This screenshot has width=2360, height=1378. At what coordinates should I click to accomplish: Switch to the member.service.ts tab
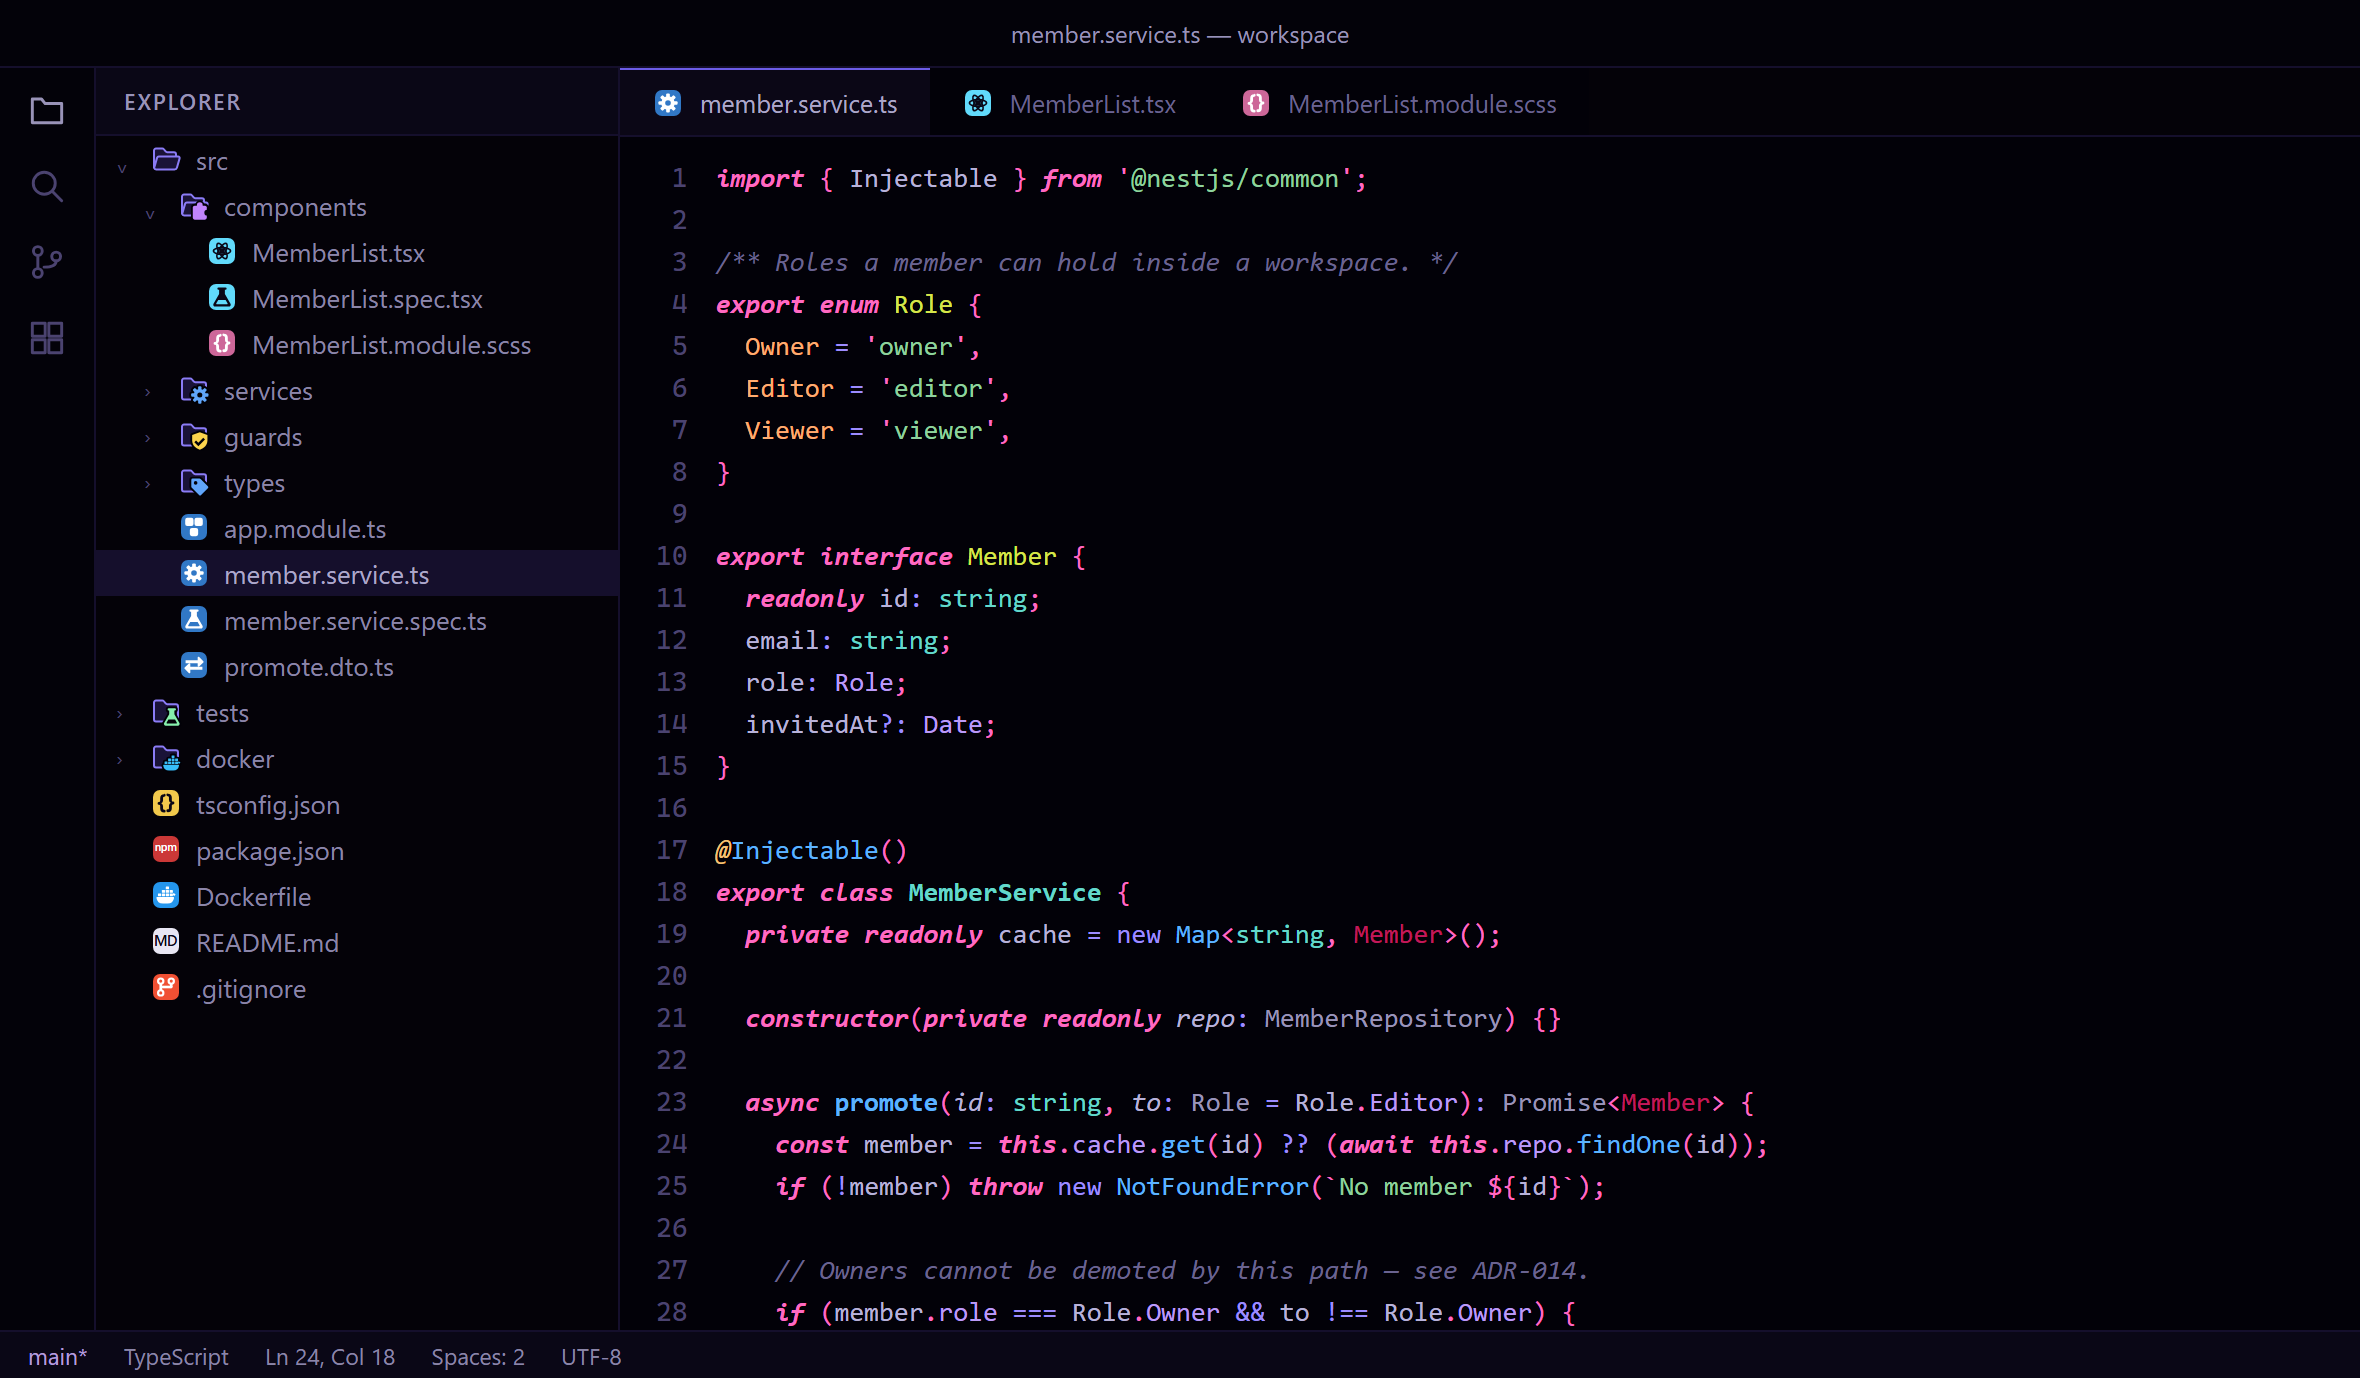click(x=775, y=103)
